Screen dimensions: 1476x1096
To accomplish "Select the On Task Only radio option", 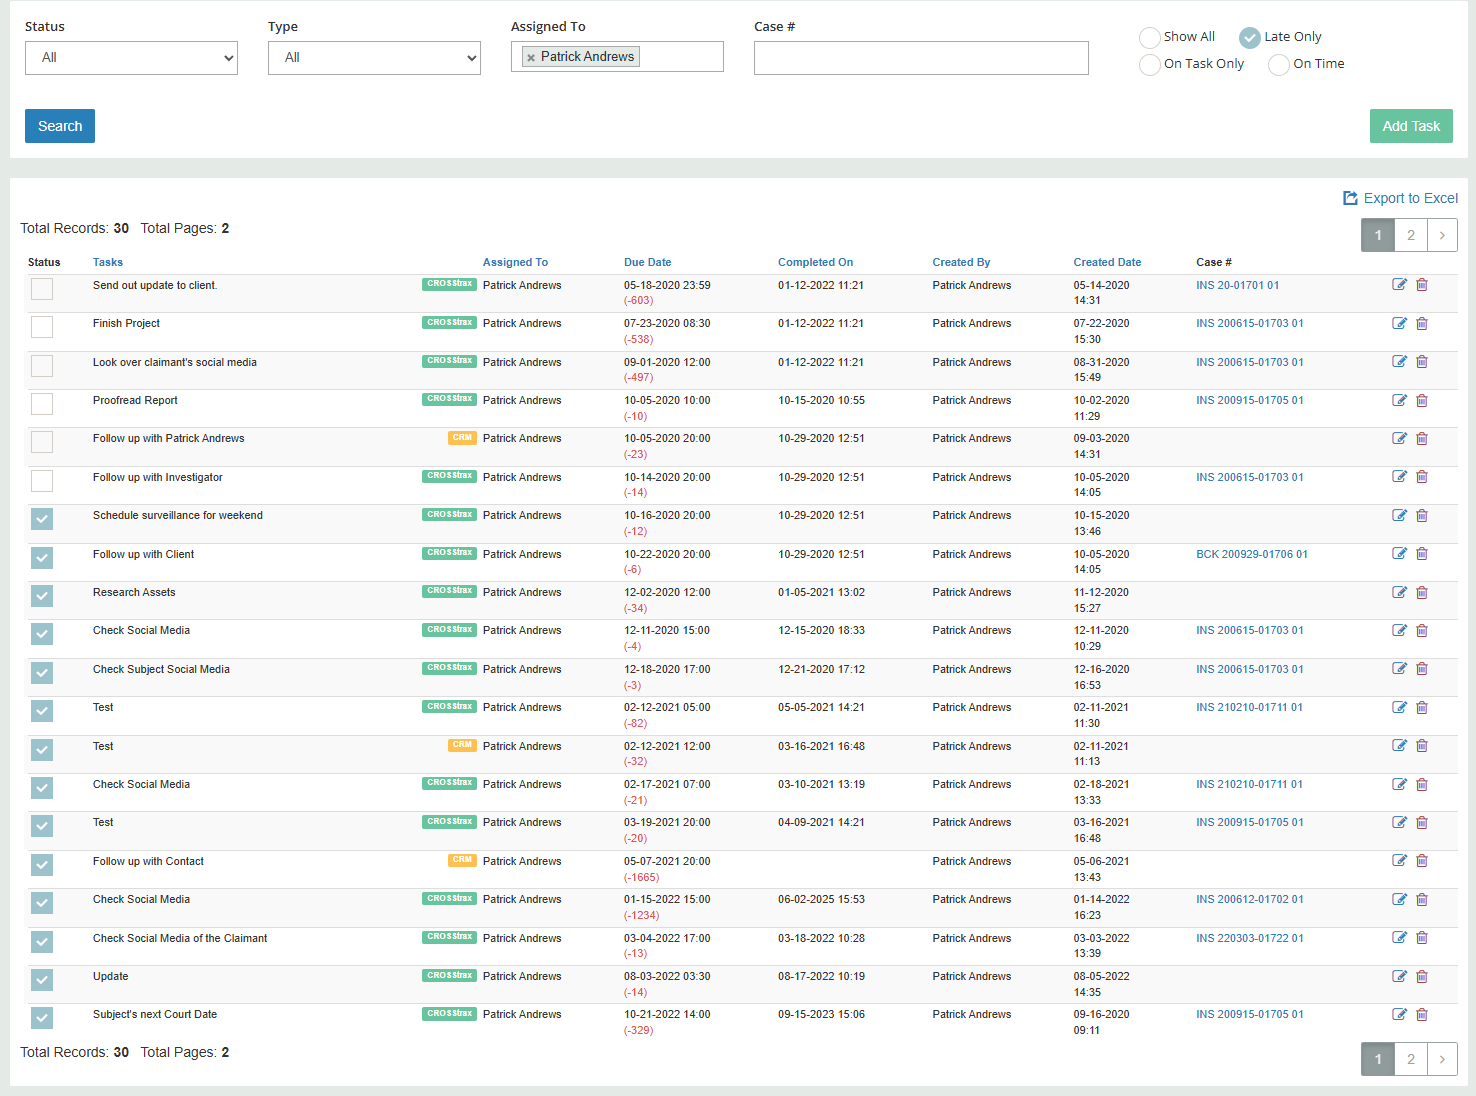I will 1150,64.
